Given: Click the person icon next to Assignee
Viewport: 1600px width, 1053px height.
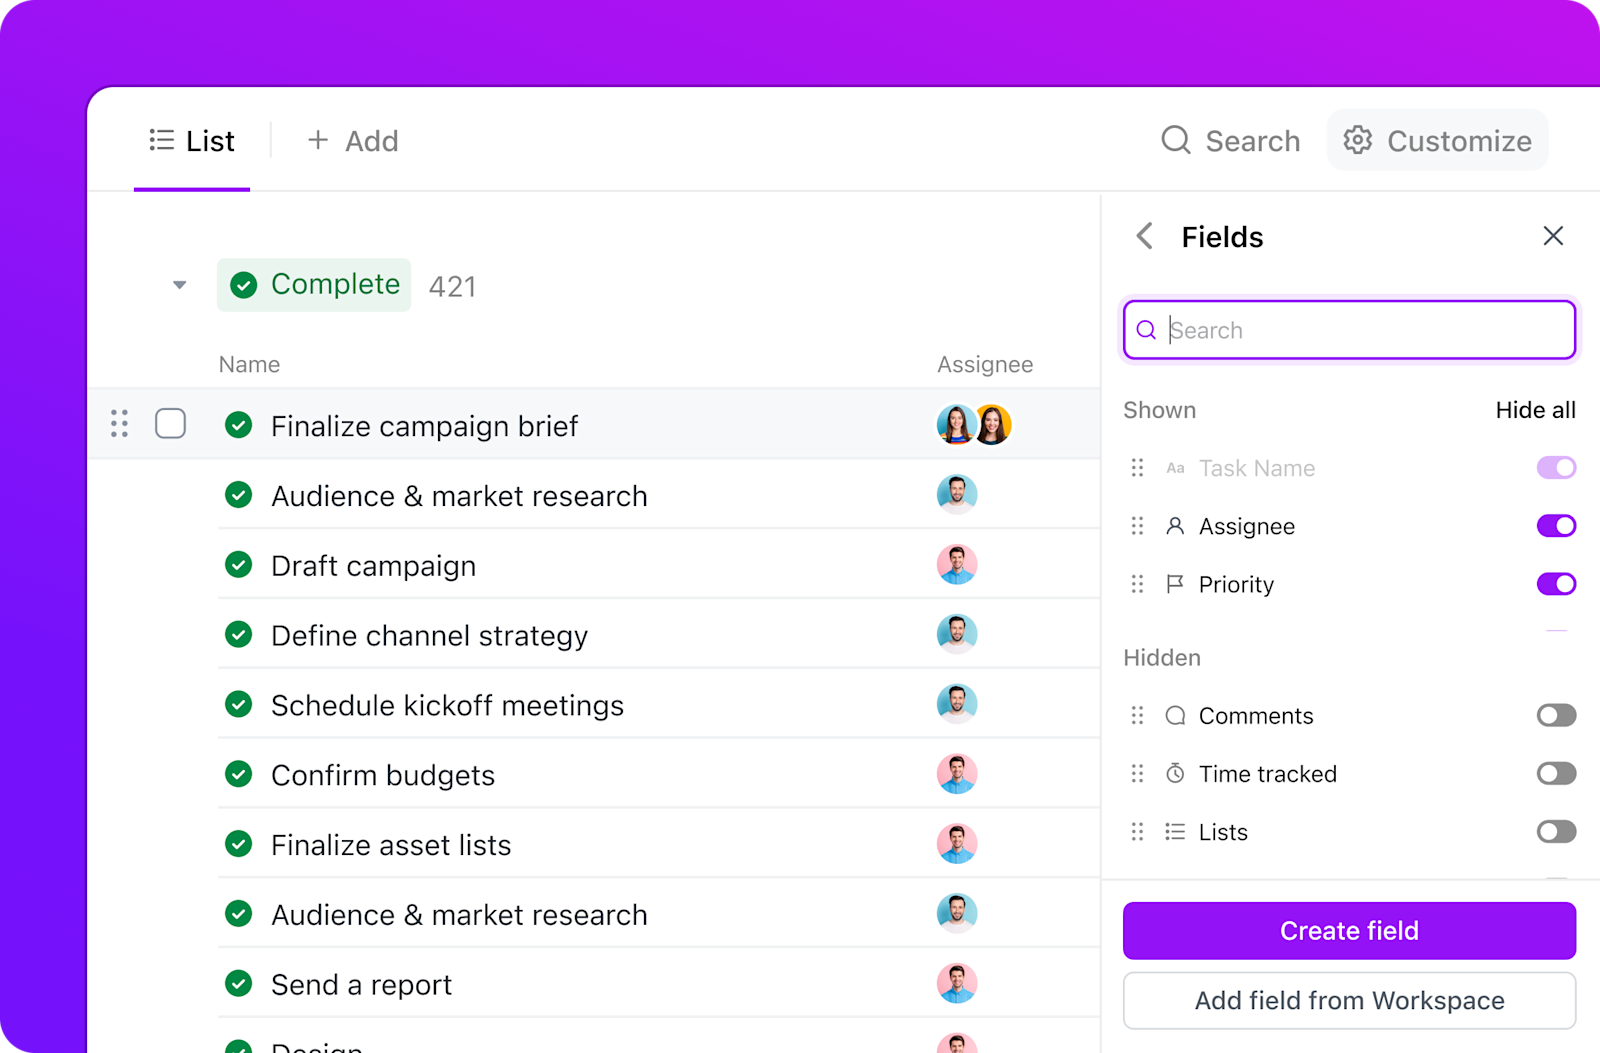Looking at the screenshot, I should (1175, 525).
